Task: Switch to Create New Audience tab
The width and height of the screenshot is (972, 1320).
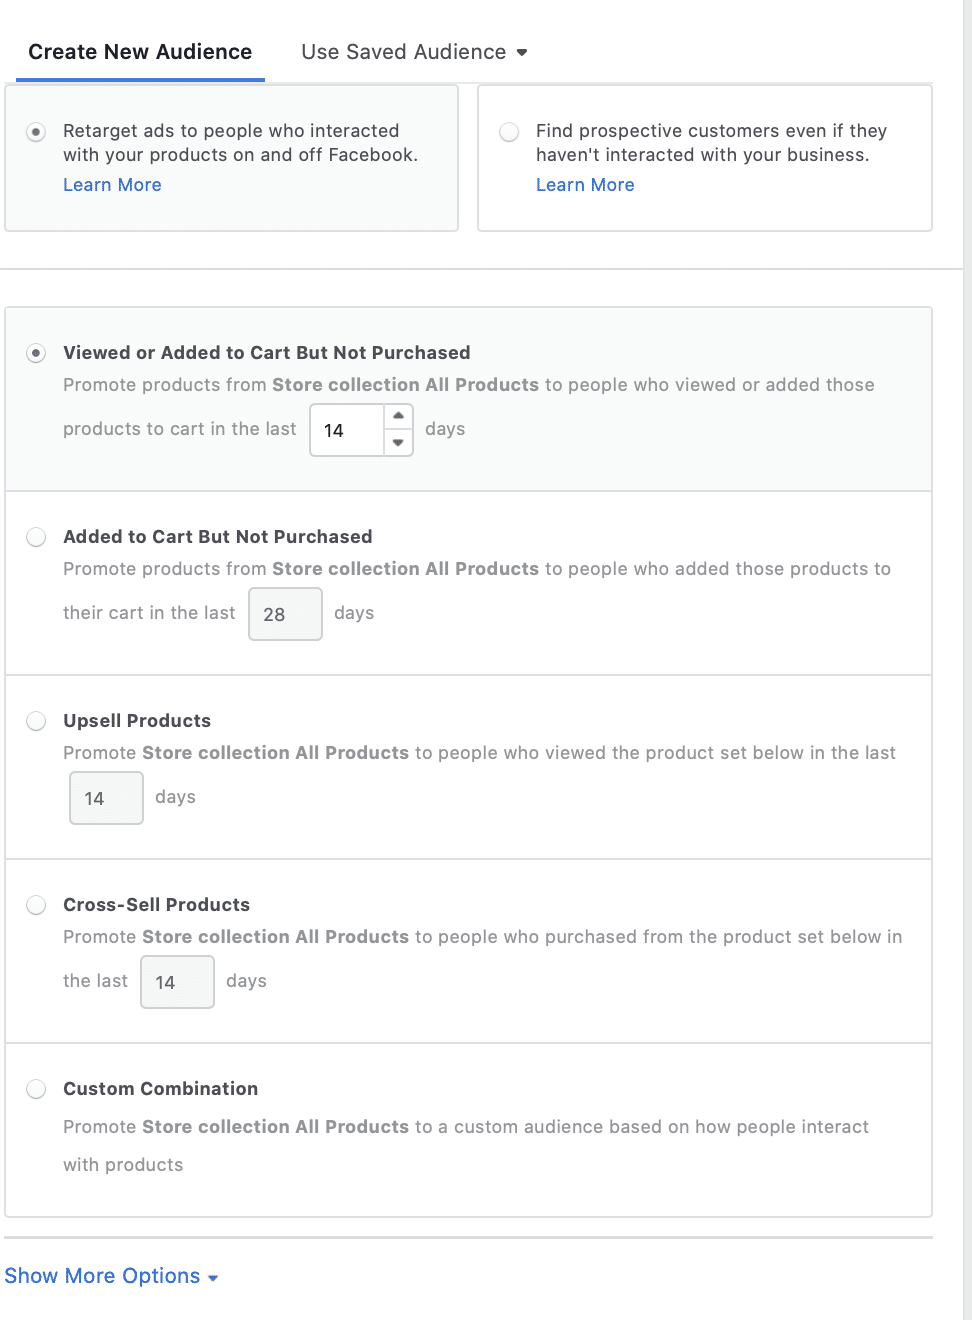Action: coord(140,52)
